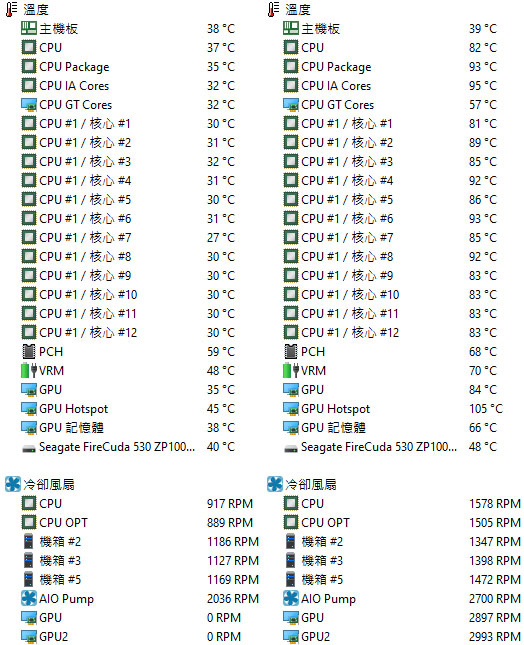Click the 82 °C CPU temperature value
This screenshot has height=645, width=524.
(483, 47)
